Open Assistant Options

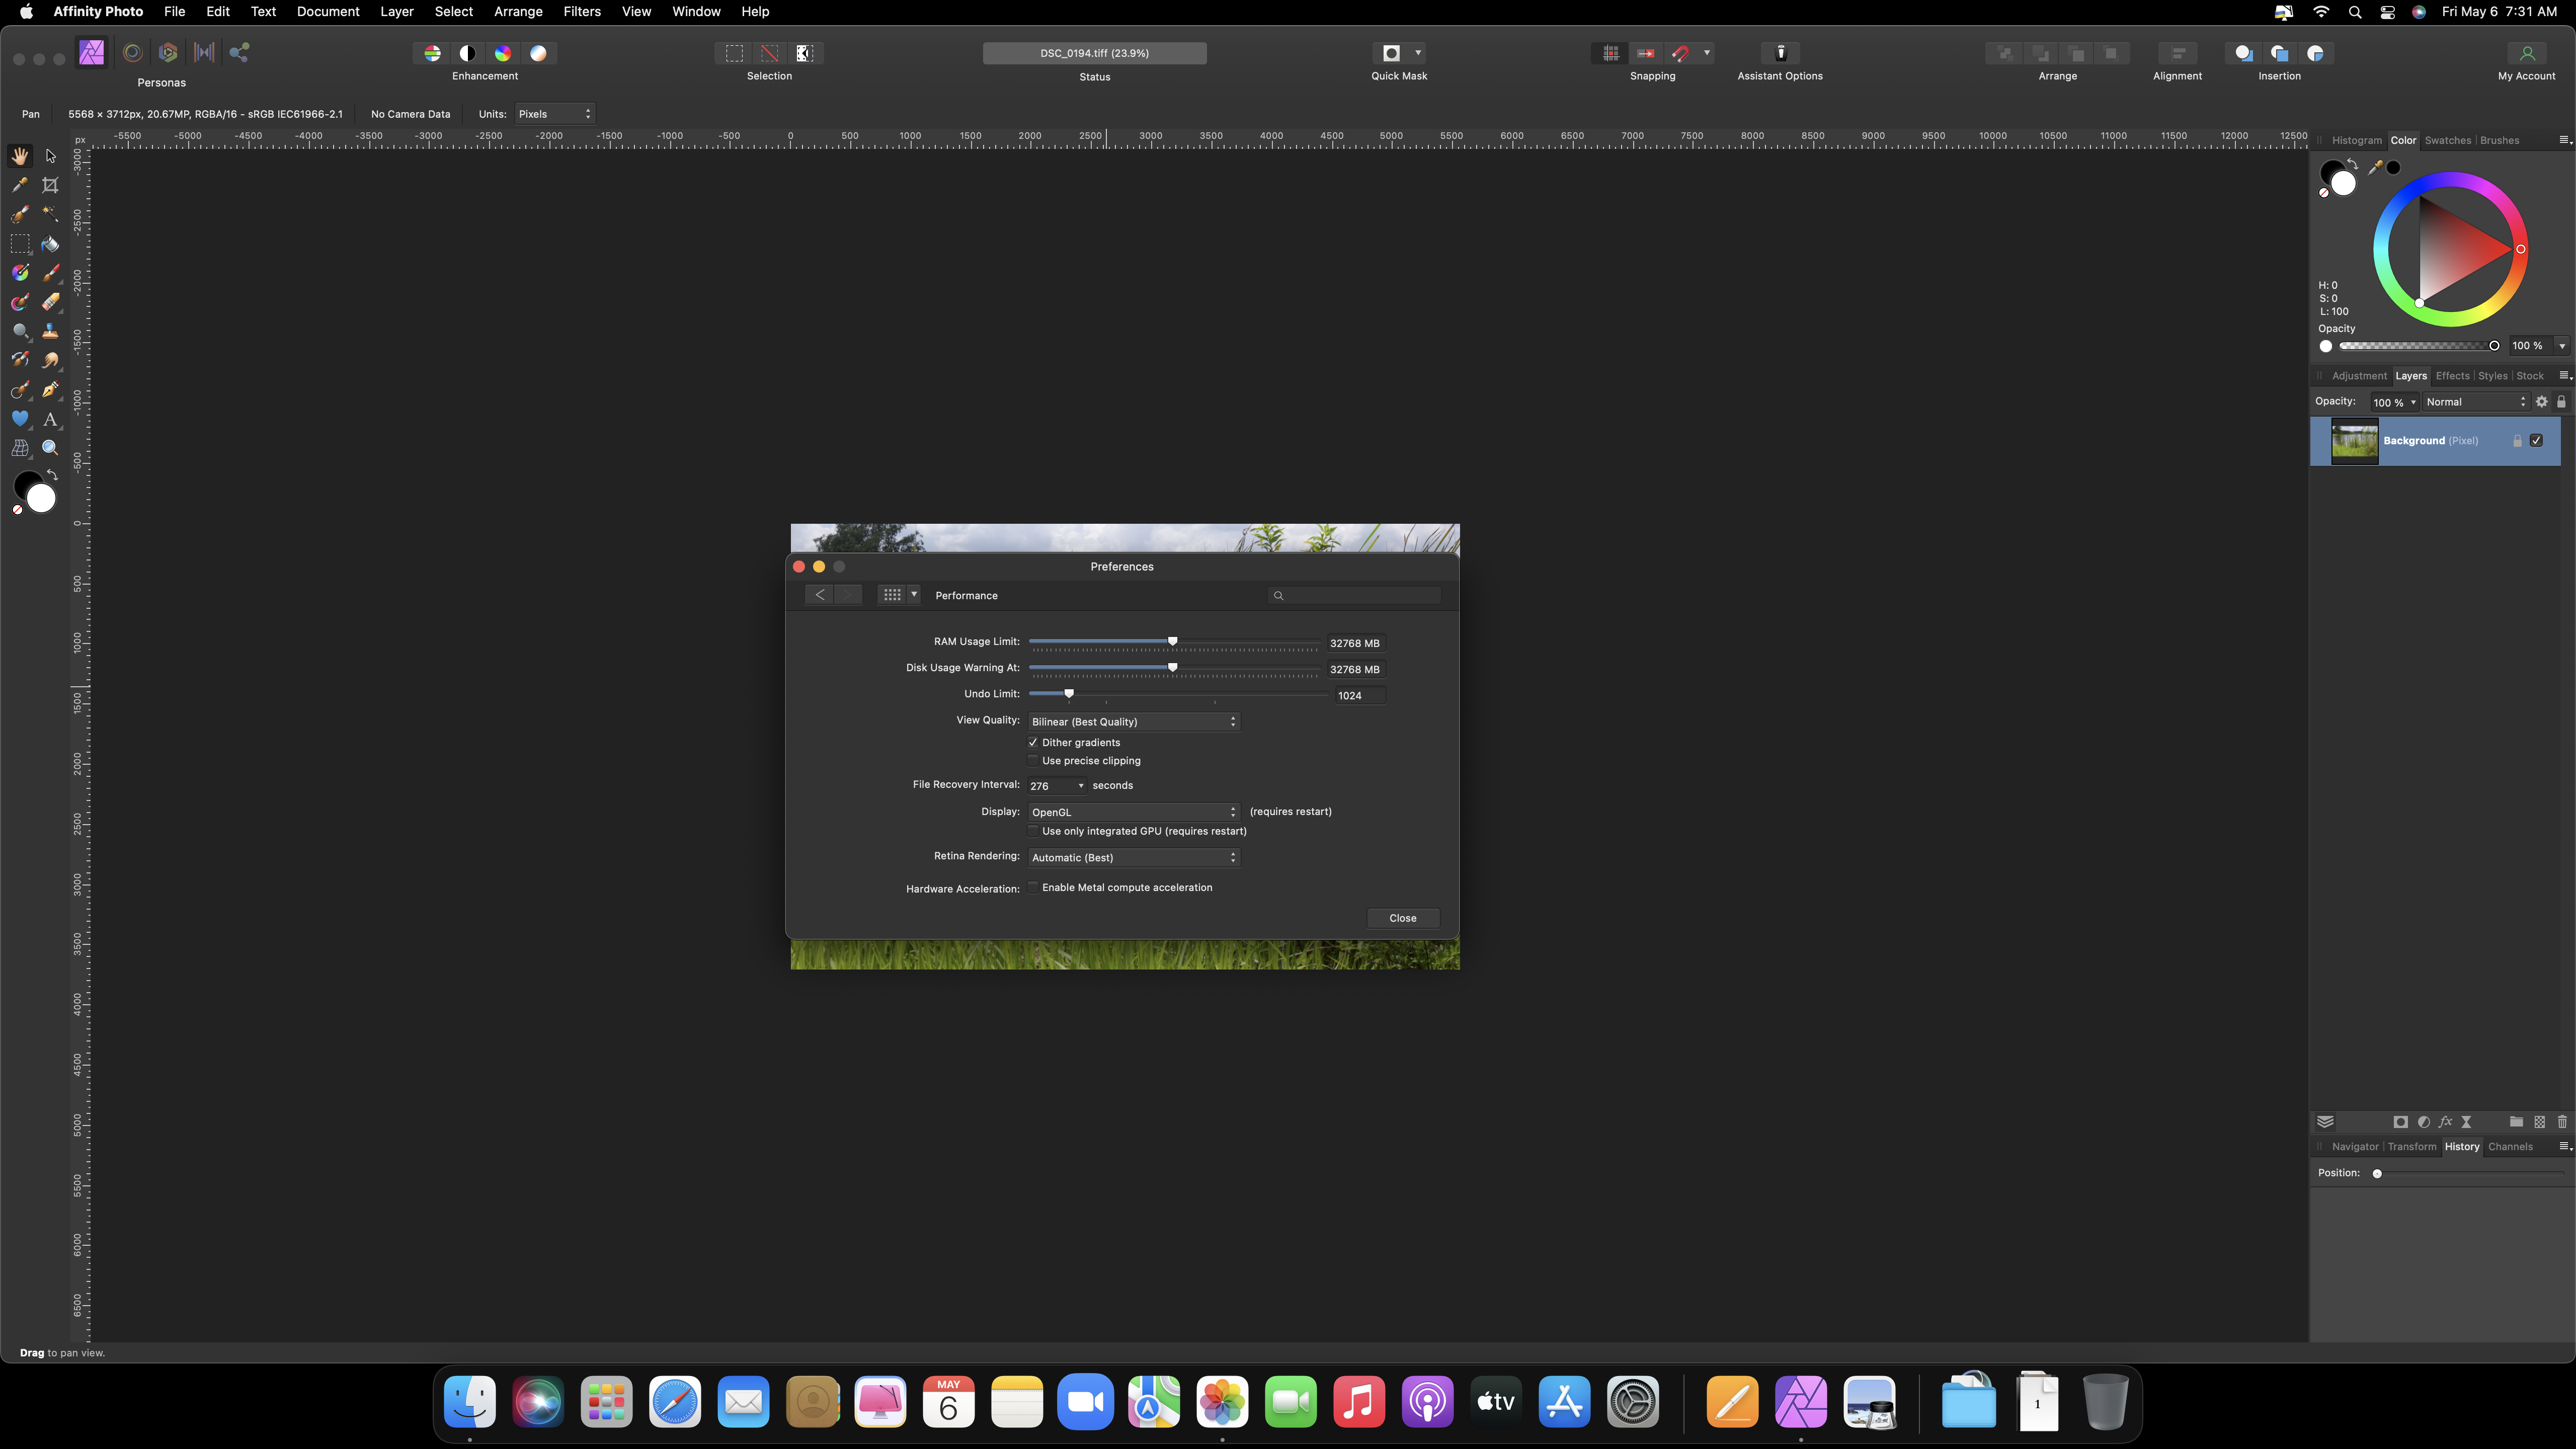coord(1780,53)
